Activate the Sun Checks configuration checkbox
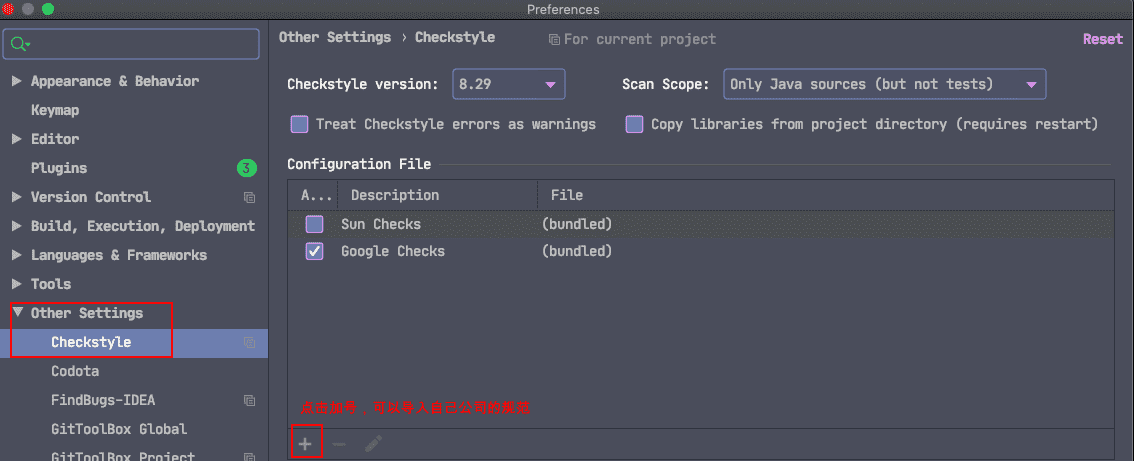The height and width of the screenshot is (461, 1134). (315, 224)
